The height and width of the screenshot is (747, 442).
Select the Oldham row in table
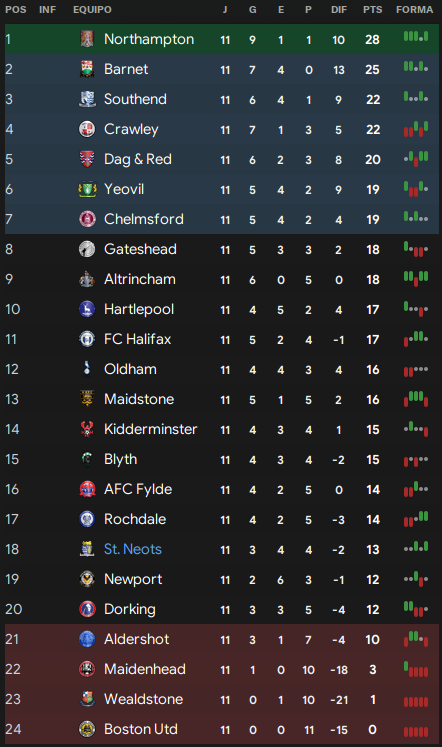[222, 369]
